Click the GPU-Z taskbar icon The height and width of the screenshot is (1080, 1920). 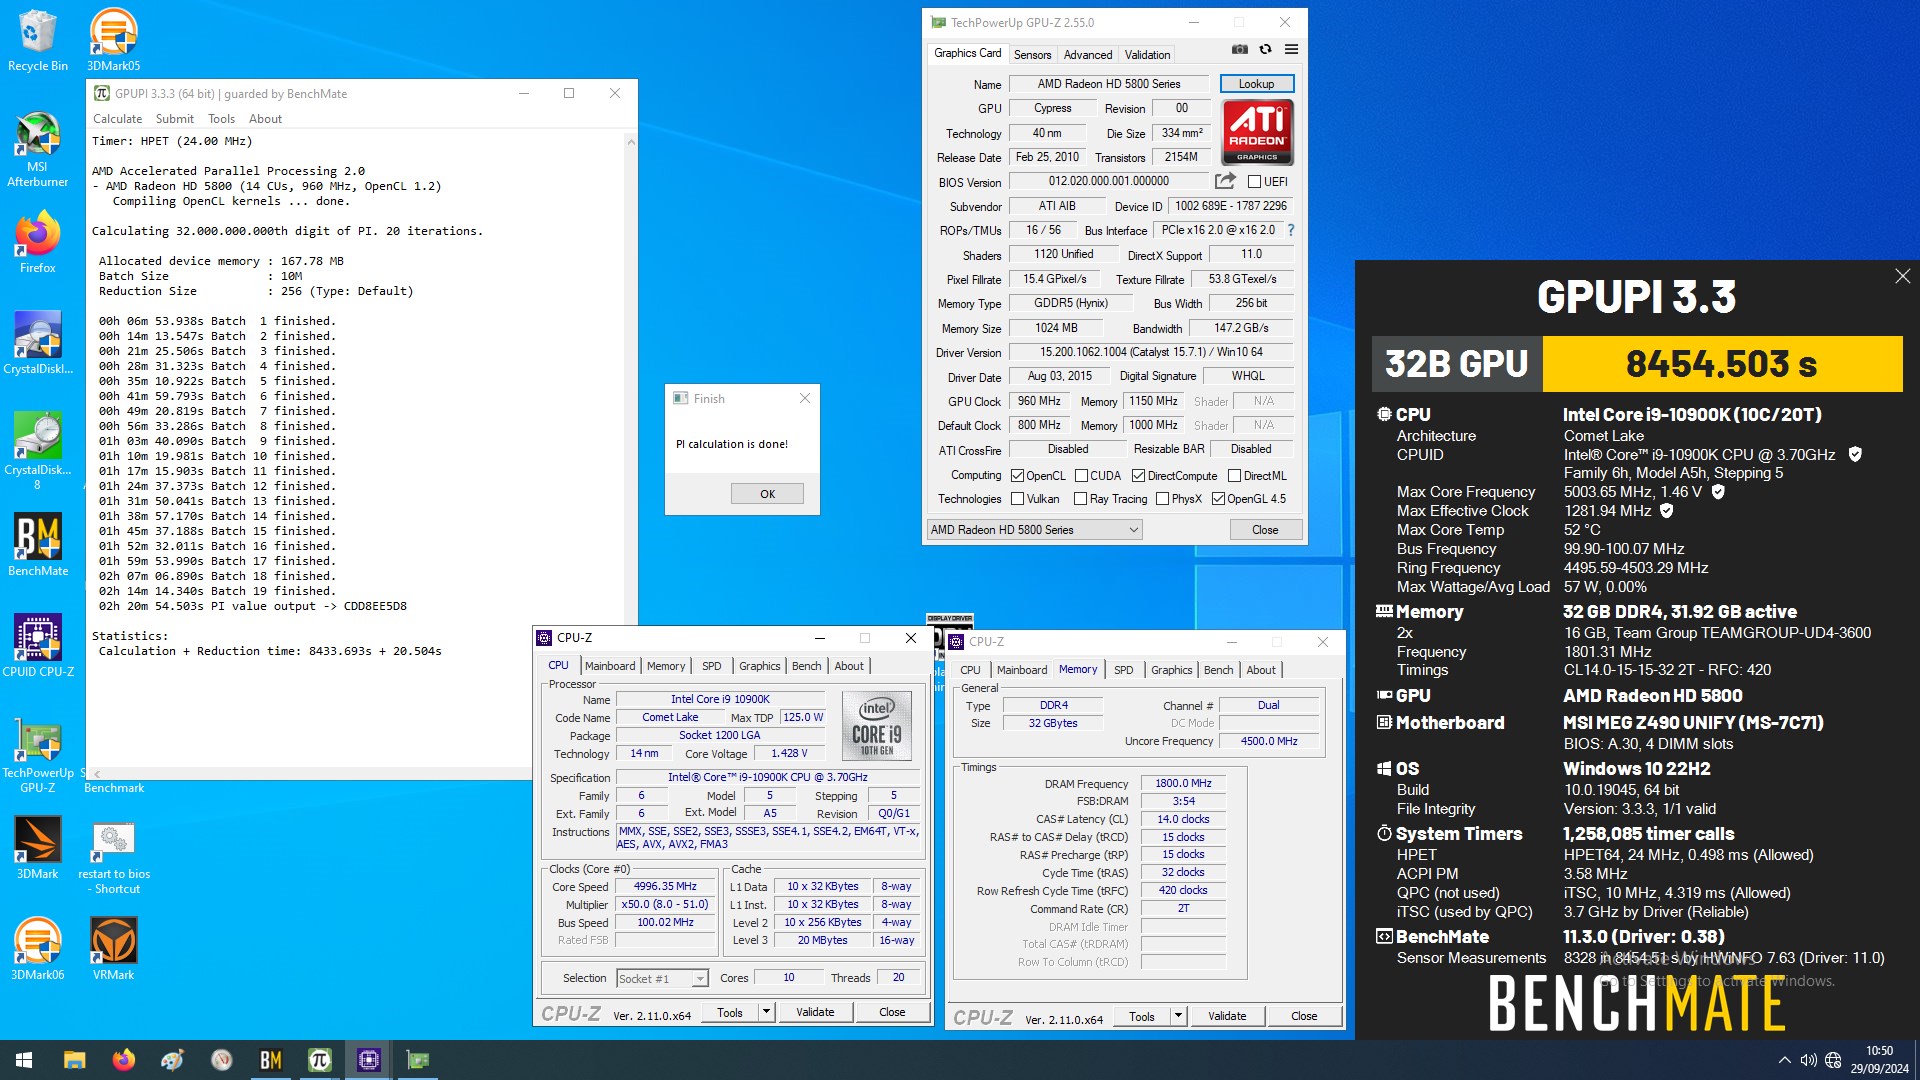417,1060
